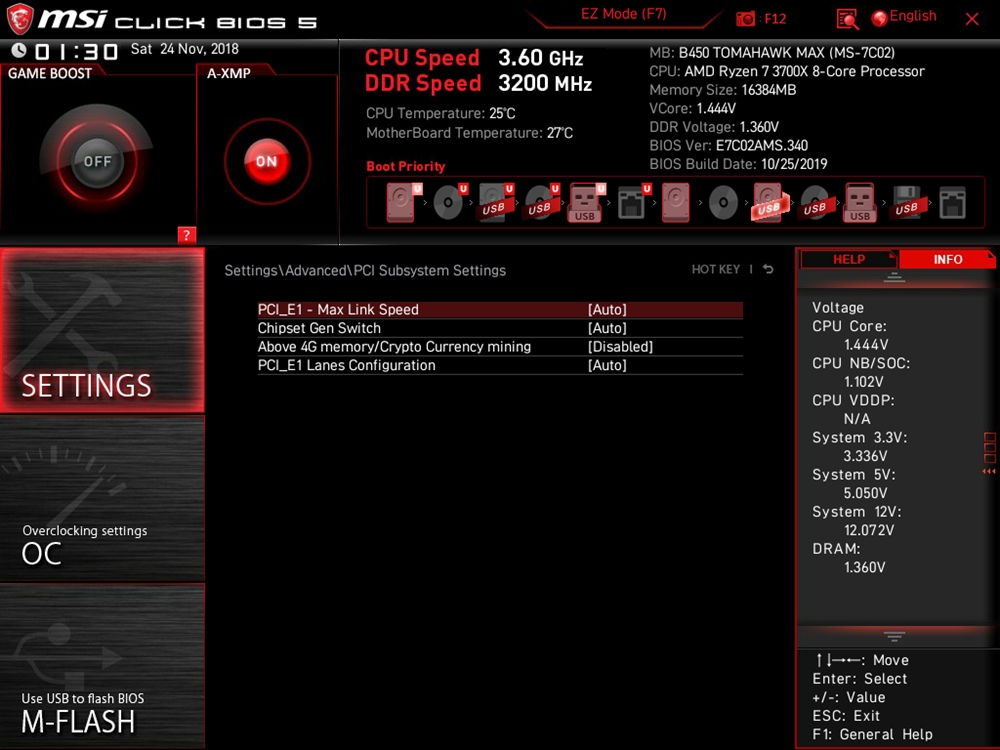The width and height of the screenshot is (1000, 750).
Task: Select the UEFI network boot device
Action: 634,202
